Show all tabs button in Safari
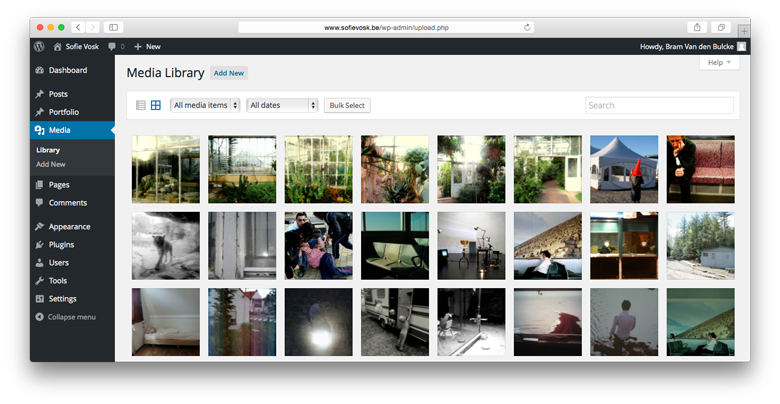This screenshot has width=780, height=404. coord(721,27)
